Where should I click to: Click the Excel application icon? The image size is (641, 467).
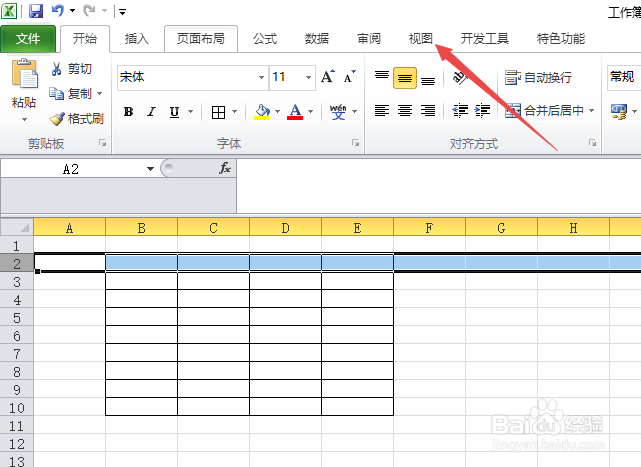pyautogui.click(x=9, y=11)
